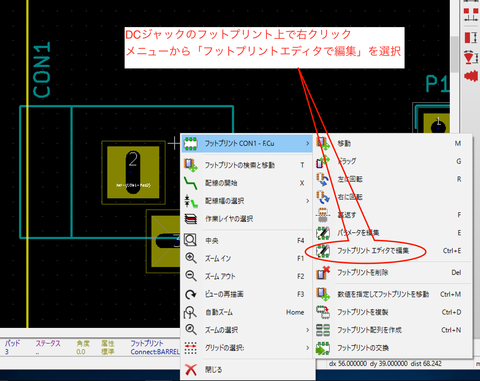
Task: Click the red measure tool in right toolbar
Action: point(471,37)
